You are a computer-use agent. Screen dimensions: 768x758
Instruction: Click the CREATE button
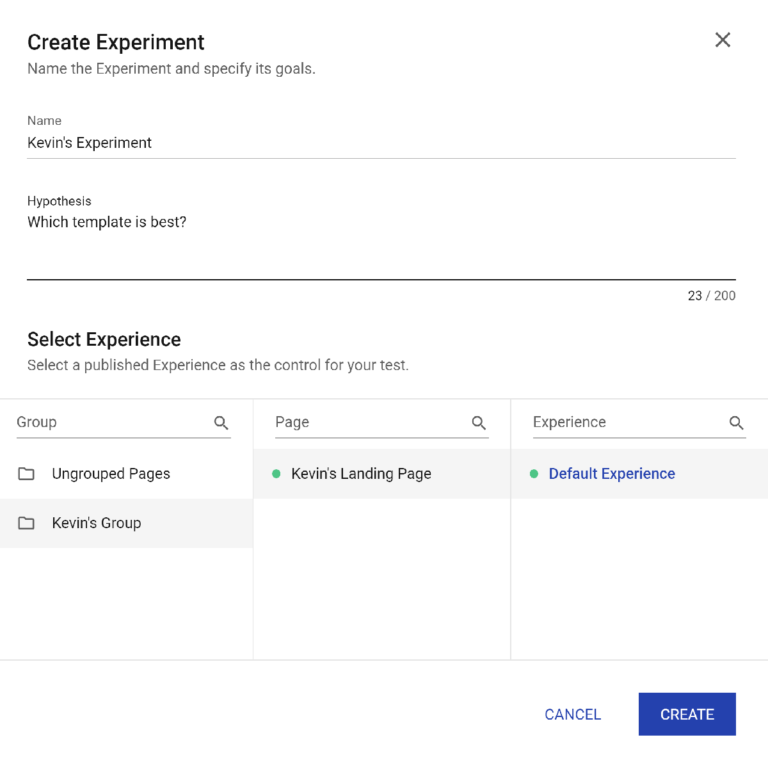click(687, 714)
